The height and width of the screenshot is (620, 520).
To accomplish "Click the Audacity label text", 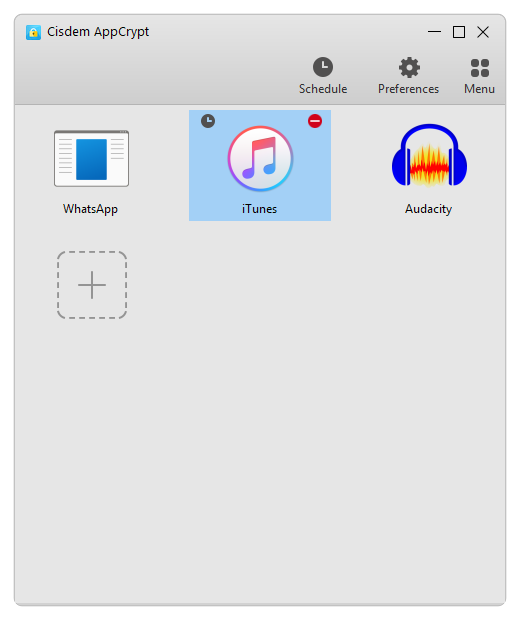I will [x=428, y=209].
